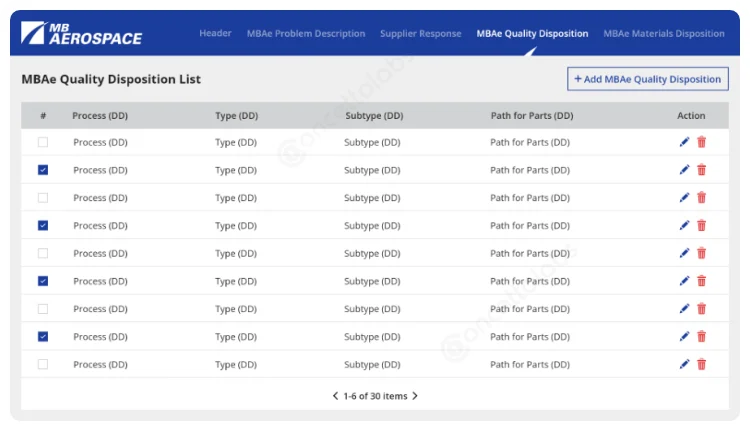Toggle the checkbox in the last row

click(x=43, y=365)
